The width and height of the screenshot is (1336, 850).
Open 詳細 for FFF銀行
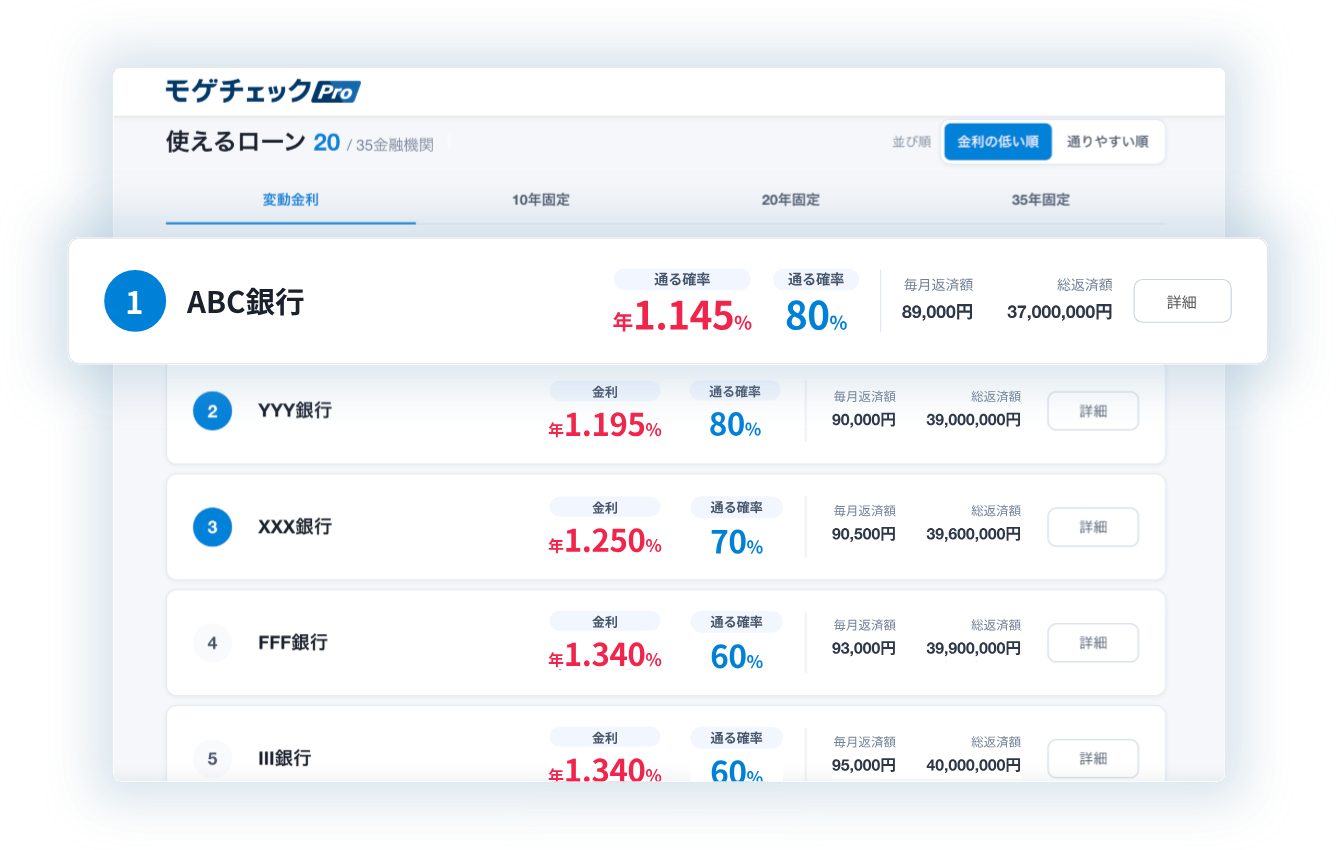(1093, 643)
